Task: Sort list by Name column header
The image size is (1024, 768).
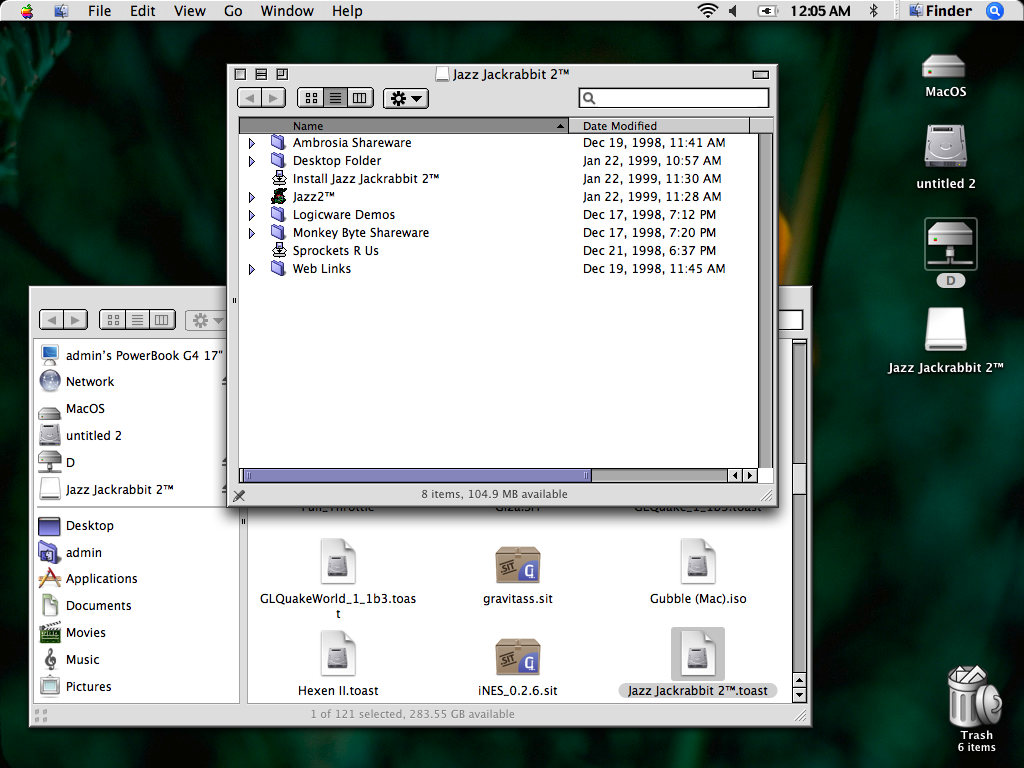Action: 404,125
